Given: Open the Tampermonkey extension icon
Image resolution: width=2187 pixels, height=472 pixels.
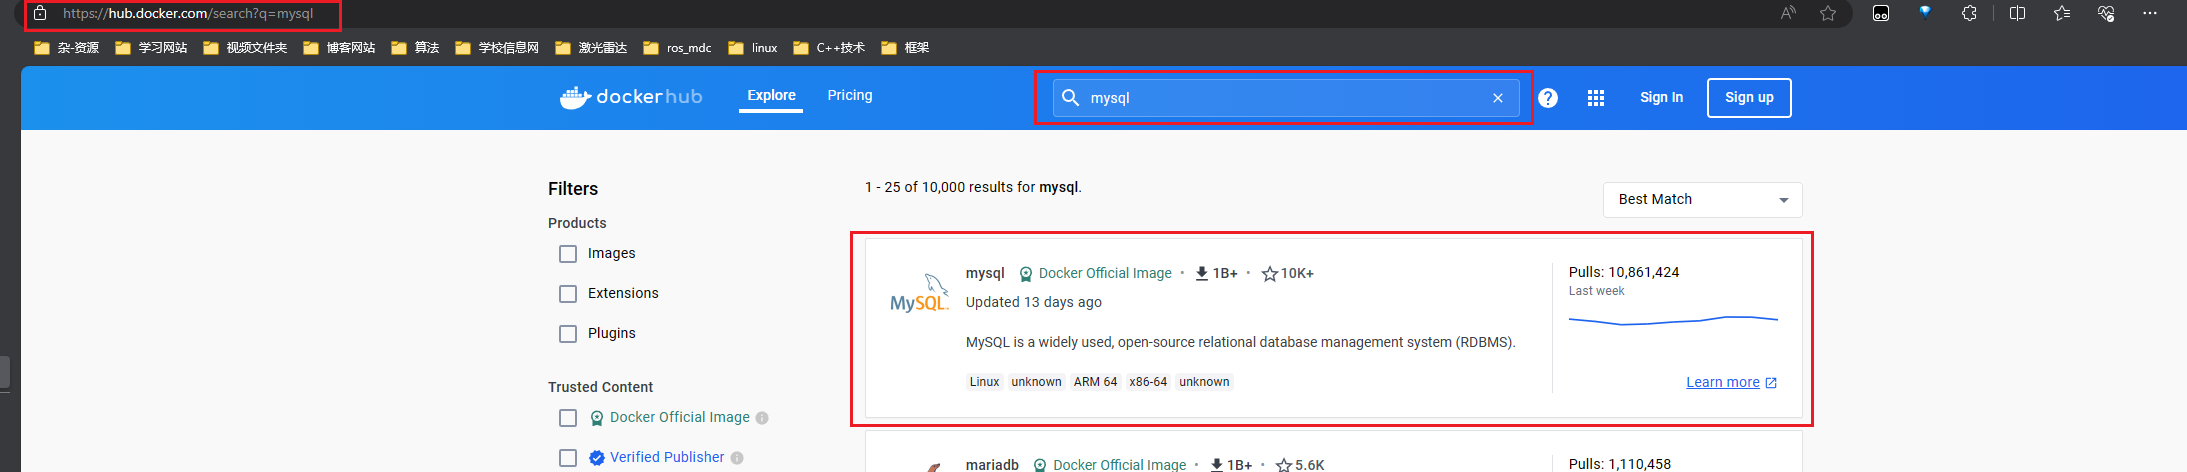Looking at the screenshot, I should click(1881, 13).
